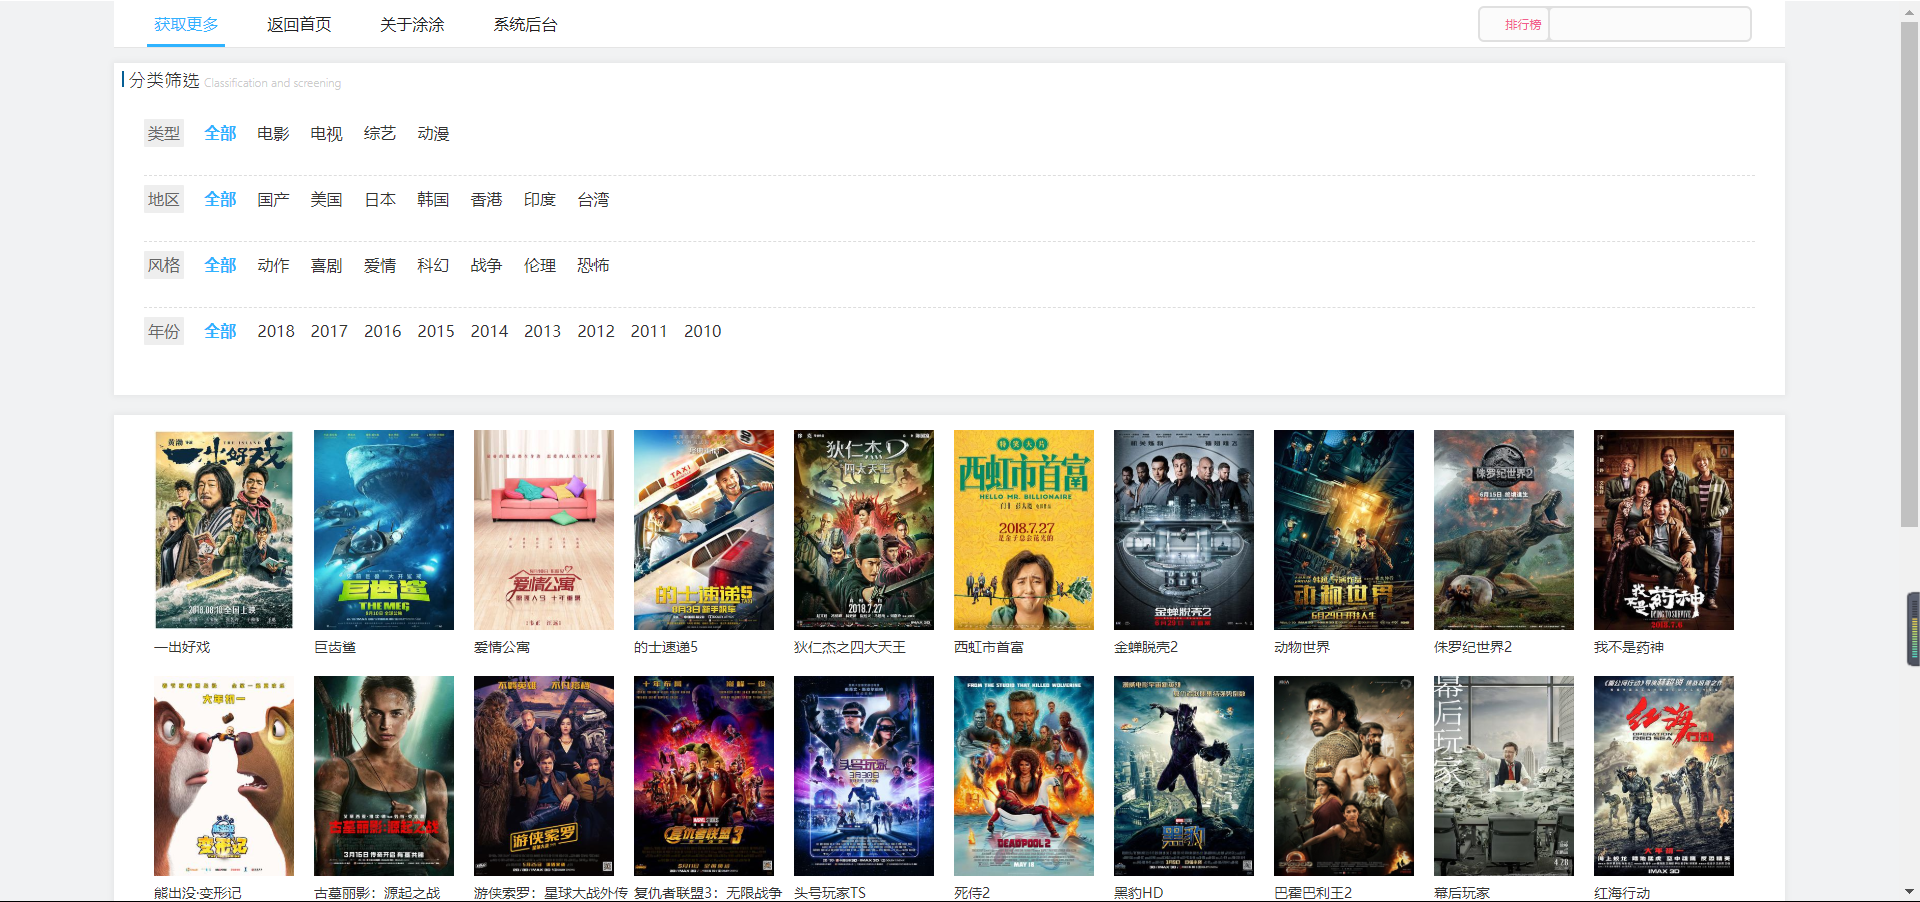Click the scrollbar down arrow
This screenshot has height=902, width=1920.
pos(1909,892)
